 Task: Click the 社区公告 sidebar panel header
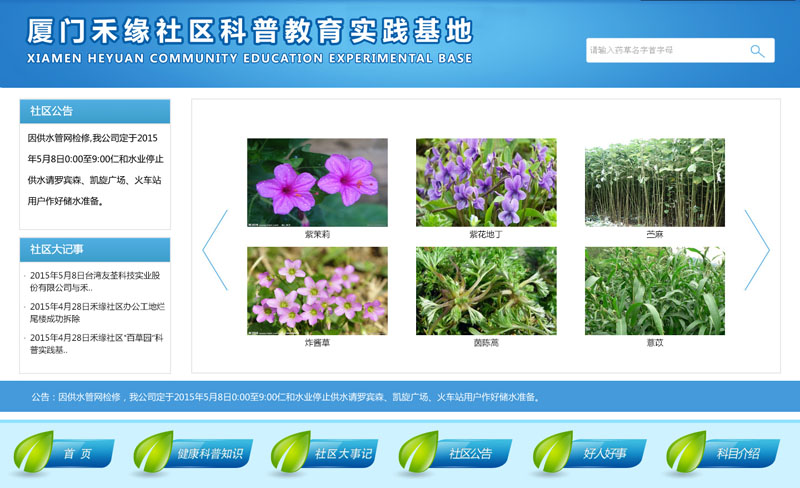pyautogui.click(x=95, y=111)
